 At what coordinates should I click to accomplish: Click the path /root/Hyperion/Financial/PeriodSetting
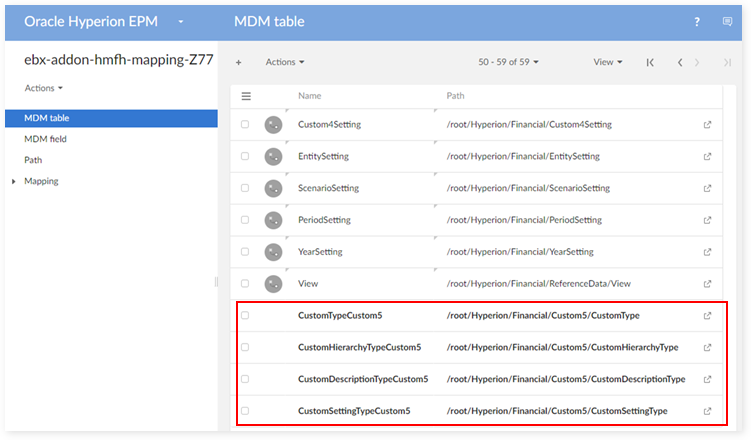[x=524, y=220]
